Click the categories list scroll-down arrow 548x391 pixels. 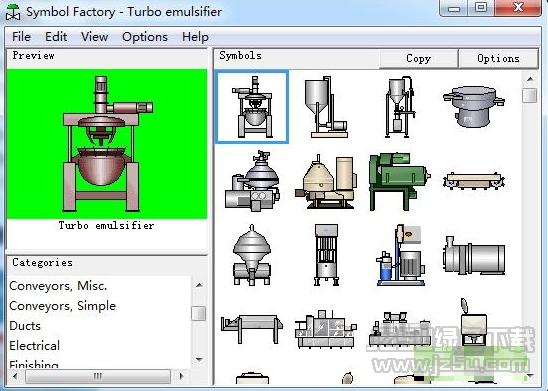[x=199, y=359]
